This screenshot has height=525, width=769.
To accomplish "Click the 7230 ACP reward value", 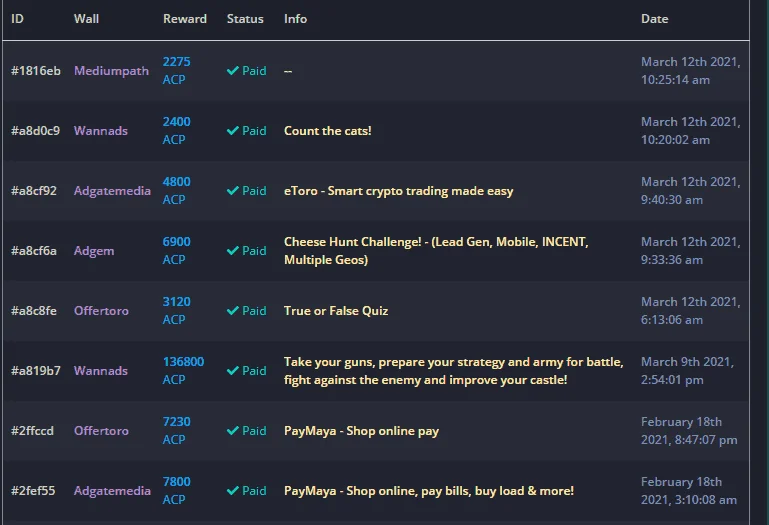I will (177, 430).
